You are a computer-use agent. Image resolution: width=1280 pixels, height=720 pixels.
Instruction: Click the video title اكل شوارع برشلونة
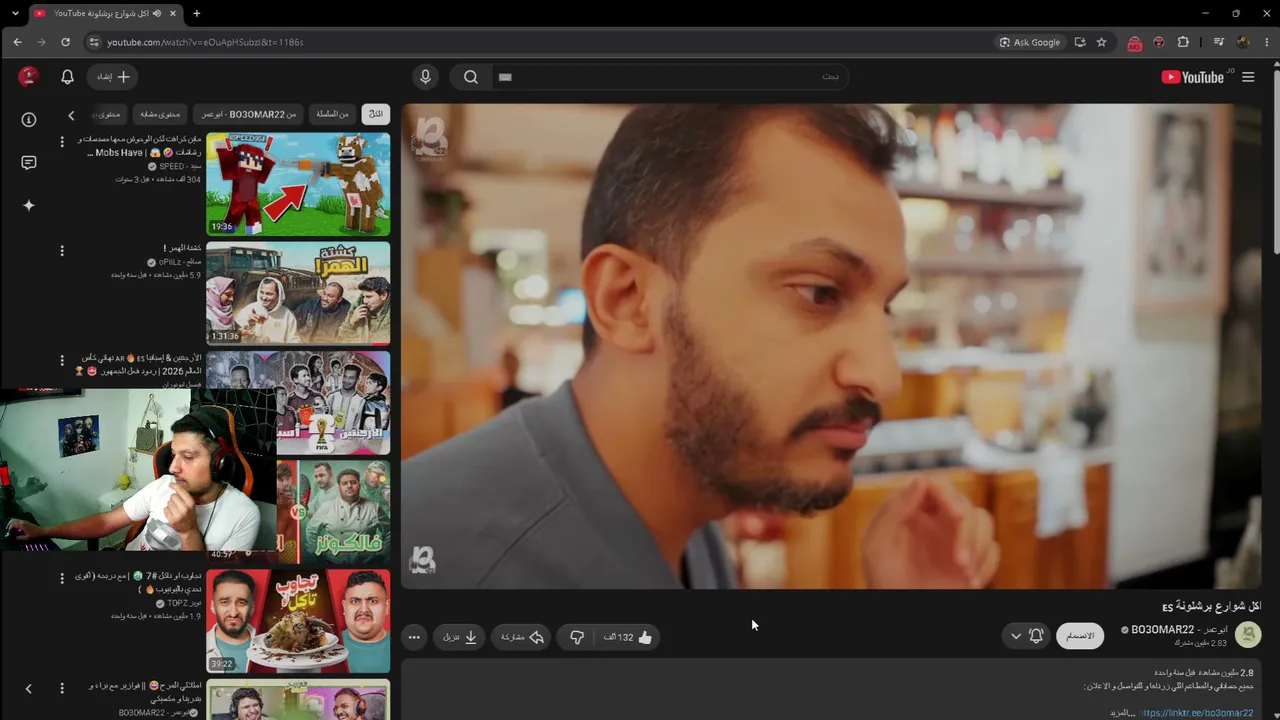[1211, 607]
